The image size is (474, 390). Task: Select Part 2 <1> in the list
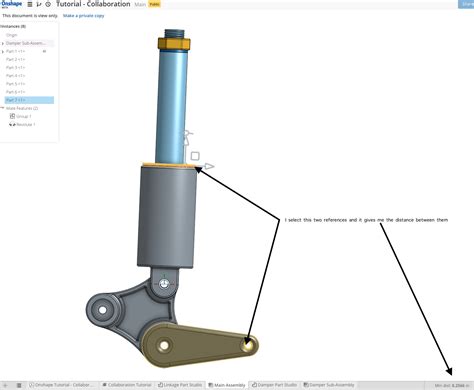pos(15,59)
